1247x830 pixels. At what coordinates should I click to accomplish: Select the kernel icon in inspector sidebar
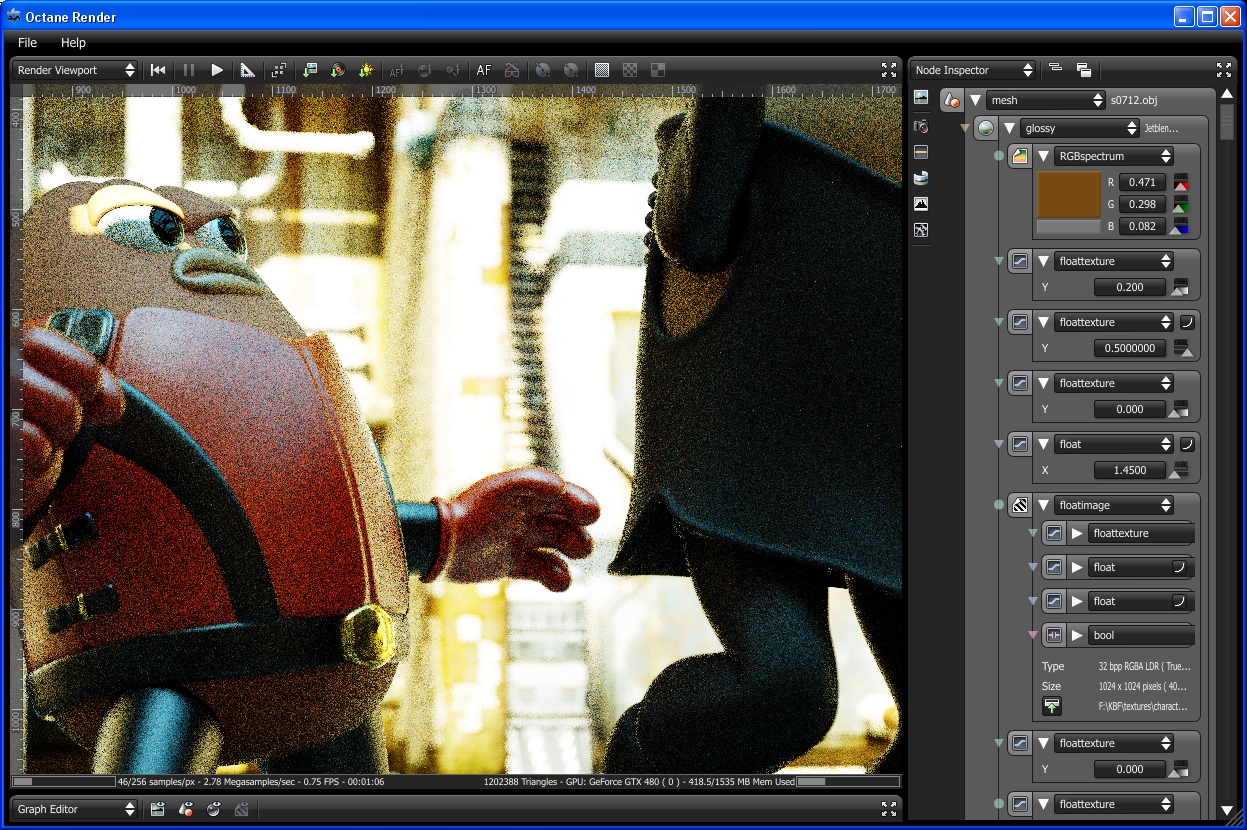coord(921,230)
